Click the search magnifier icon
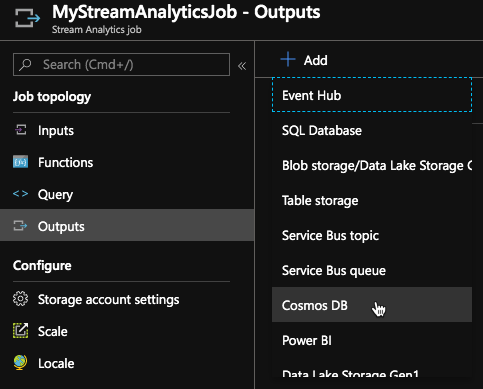Viewport: 483px width, 389px height. [25, 65]
